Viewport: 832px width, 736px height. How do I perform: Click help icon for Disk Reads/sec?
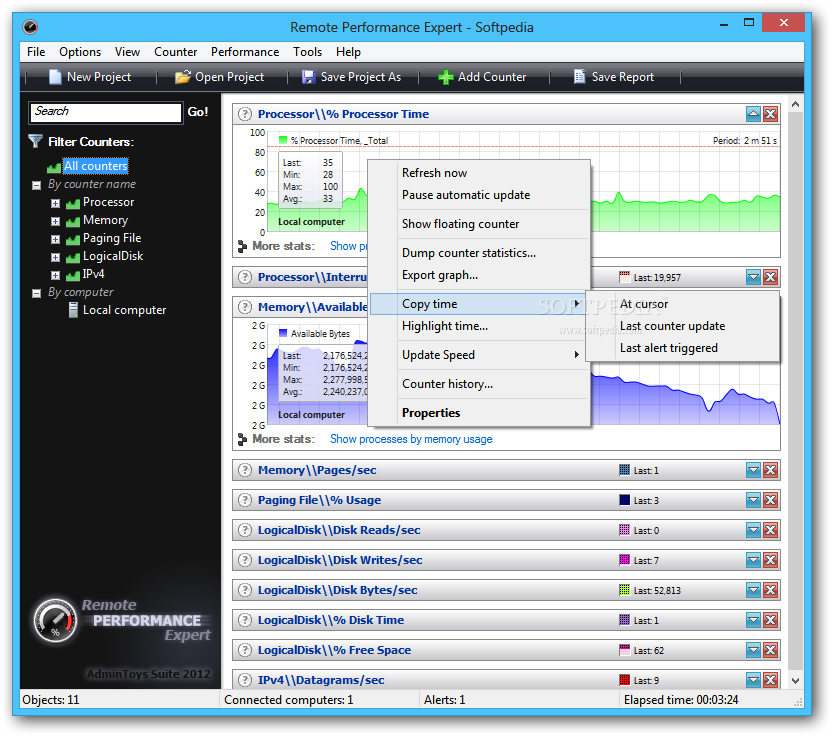pos(245,530)
